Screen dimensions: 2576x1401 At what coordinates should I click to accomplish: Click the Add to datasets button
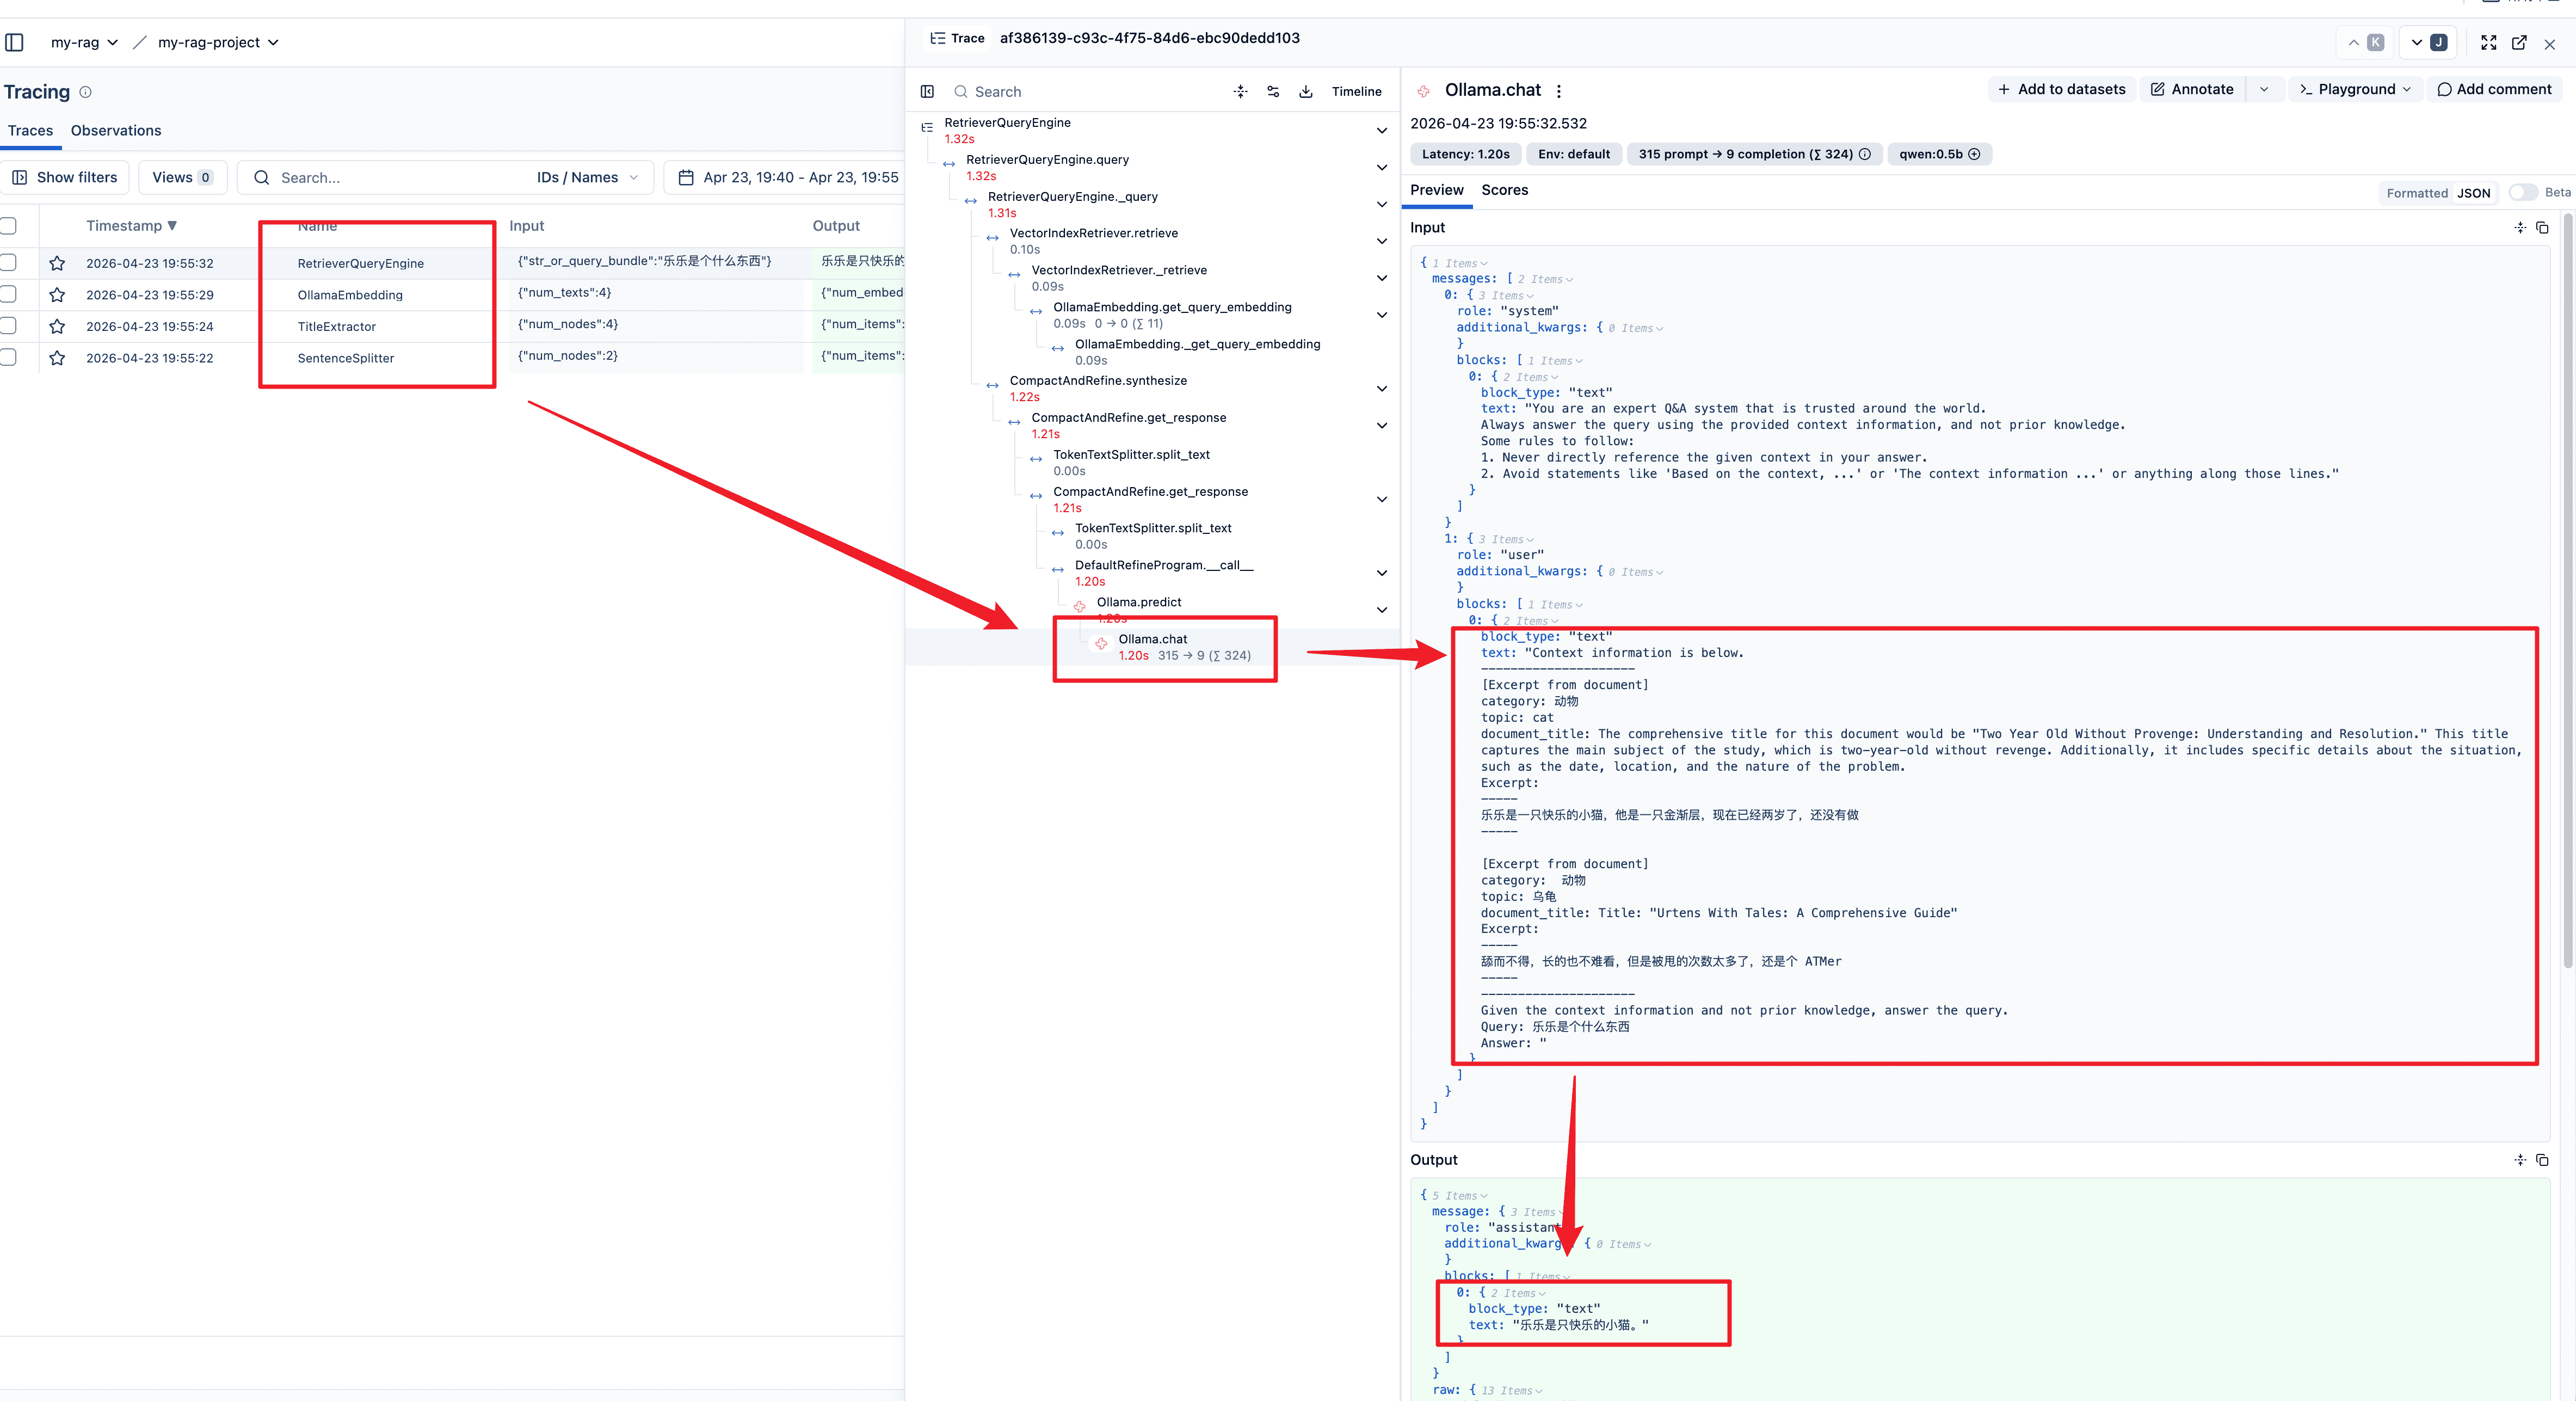point(2061,89)
